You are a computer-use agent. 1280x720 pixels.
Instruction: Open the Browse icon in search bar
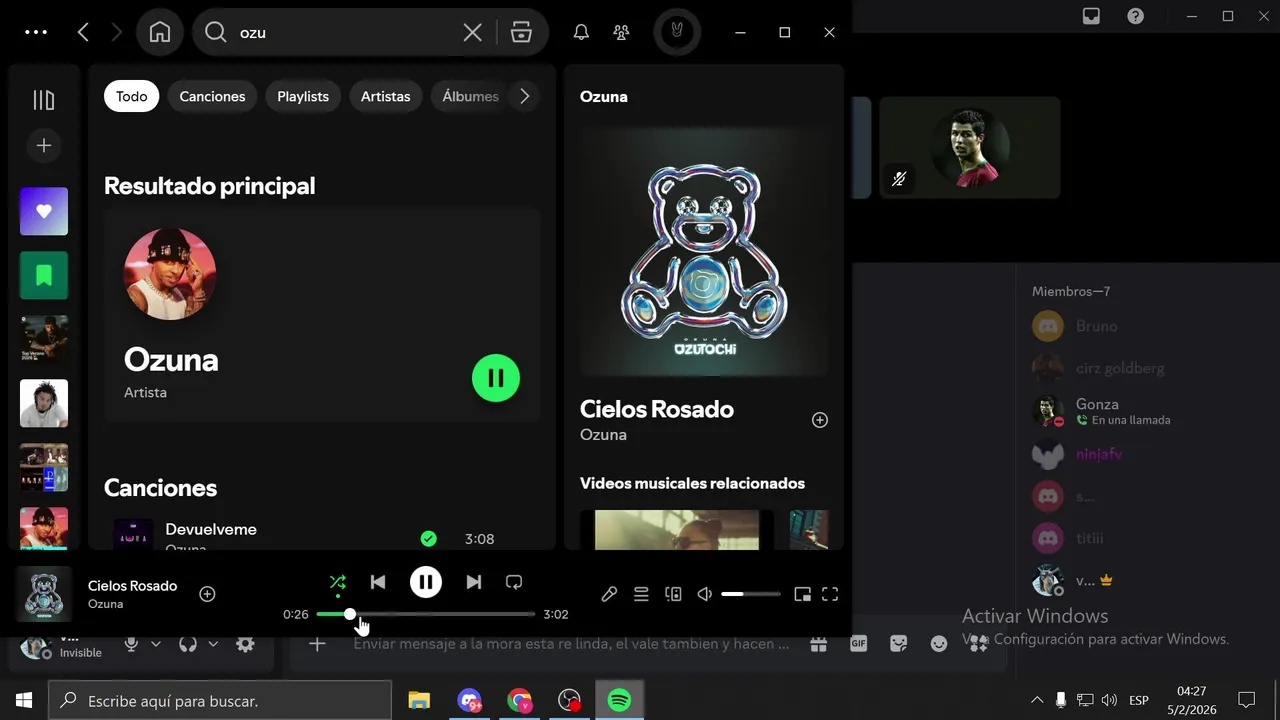coord(521,32)
